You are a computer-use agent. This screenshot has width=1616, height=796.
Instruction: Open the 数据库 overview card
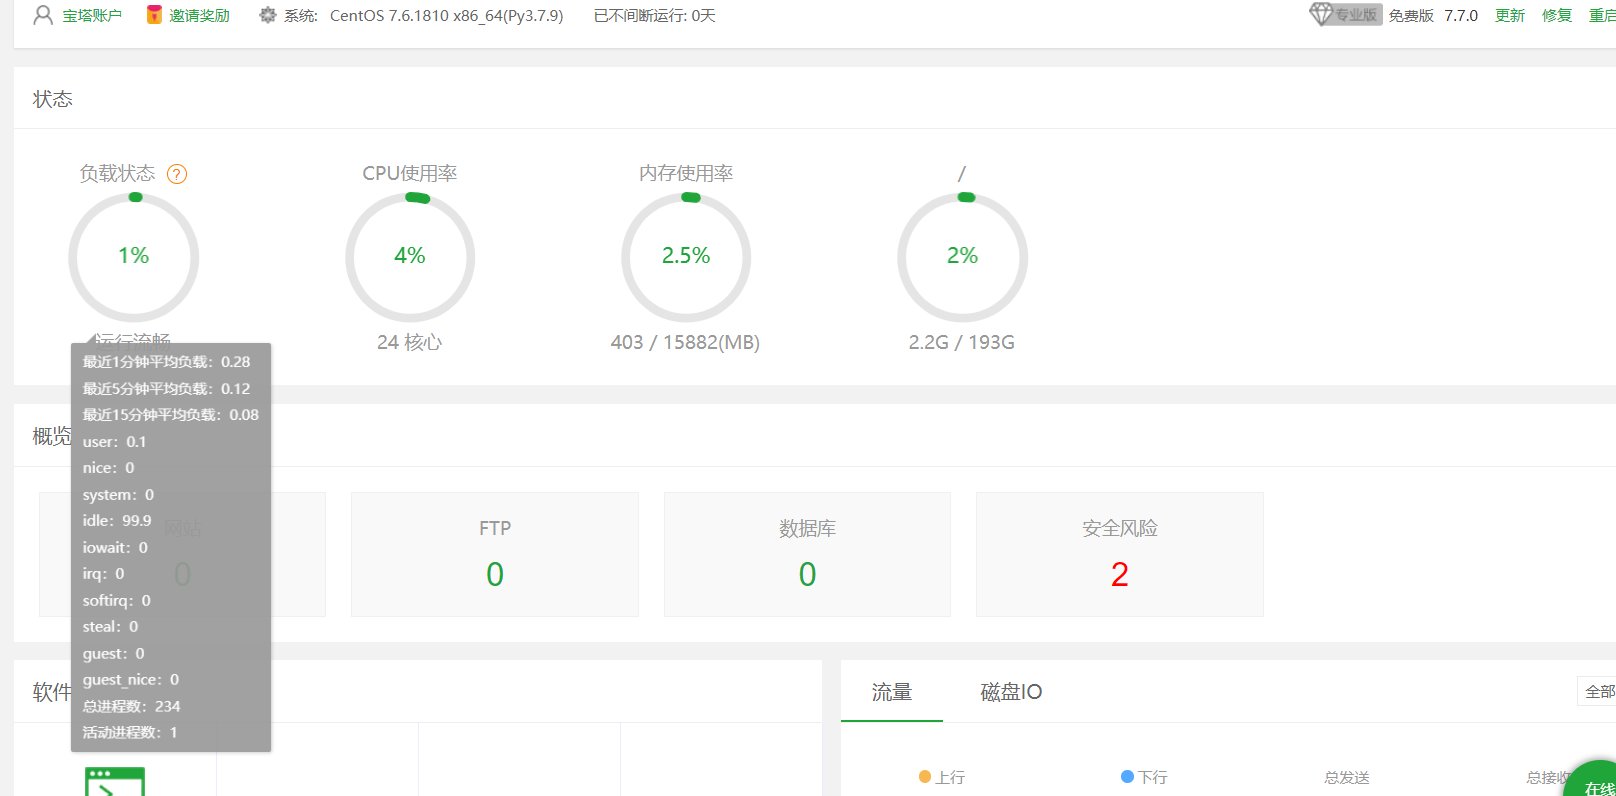click(x=807, y=554)
